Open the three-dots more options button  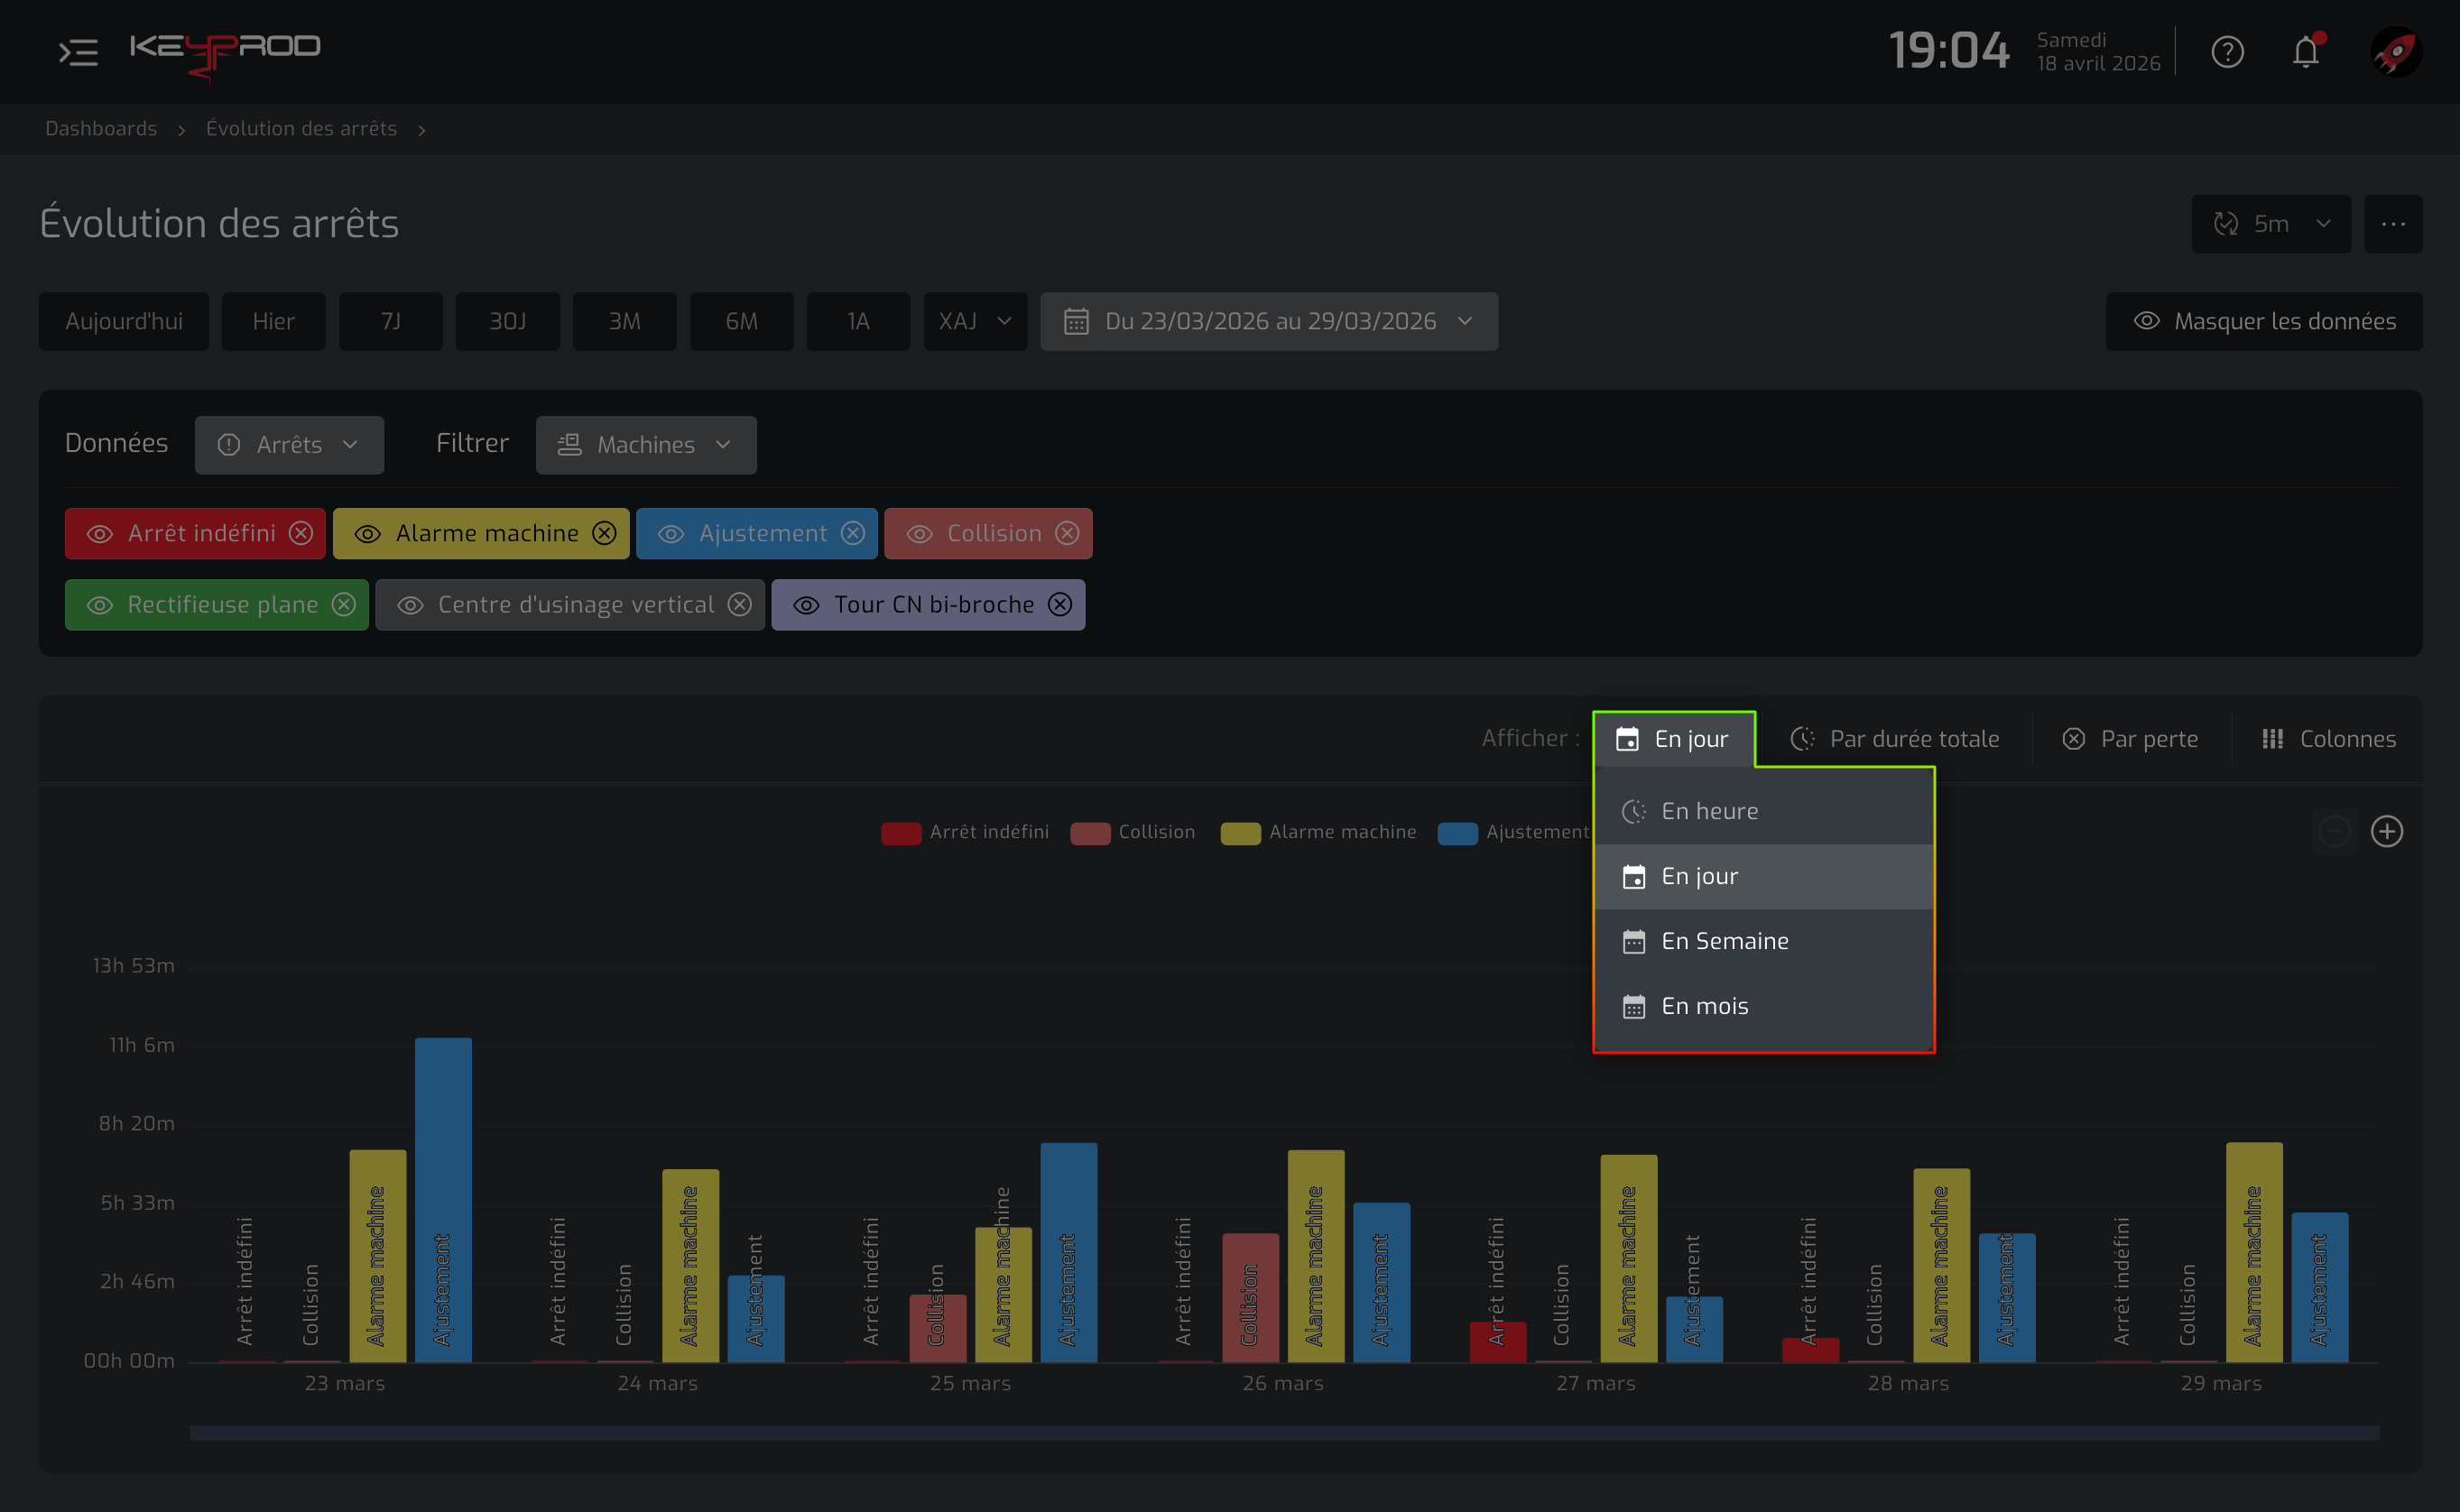(2393, 224)
